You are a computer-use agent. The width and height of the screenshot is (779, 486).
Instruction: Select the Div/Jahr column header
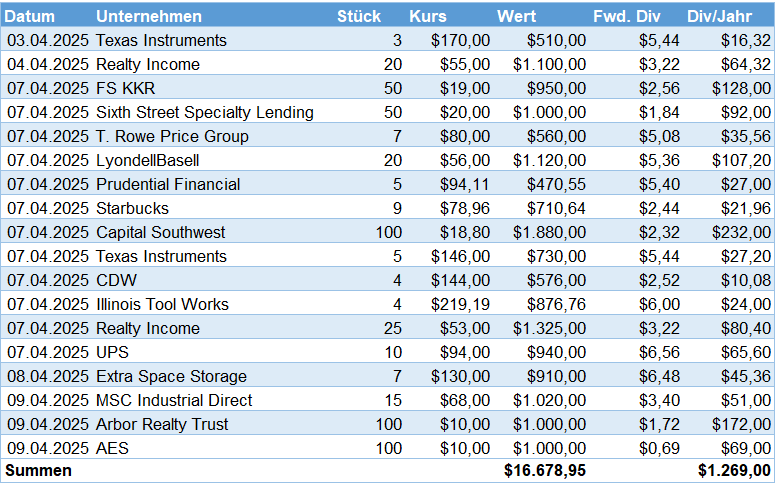coord(719,16)
